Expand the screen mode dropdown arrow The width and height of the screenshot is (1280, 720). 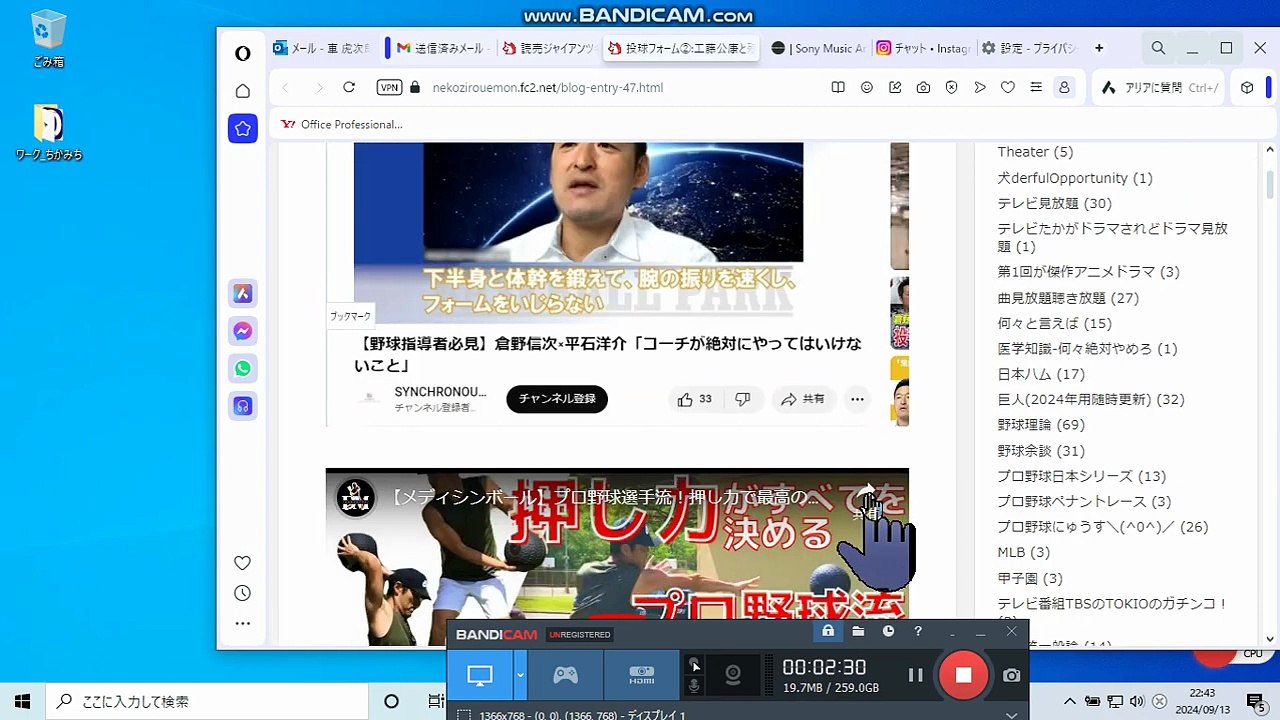click(520, 675)
